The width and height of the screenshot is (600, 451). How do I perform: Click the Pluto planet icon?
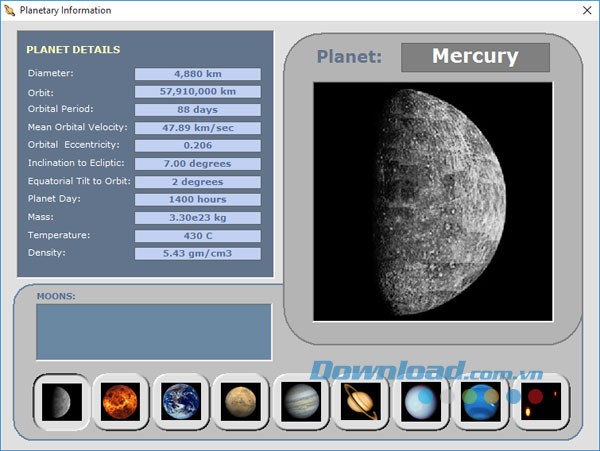pyautogui.click(x=541, y=402)
